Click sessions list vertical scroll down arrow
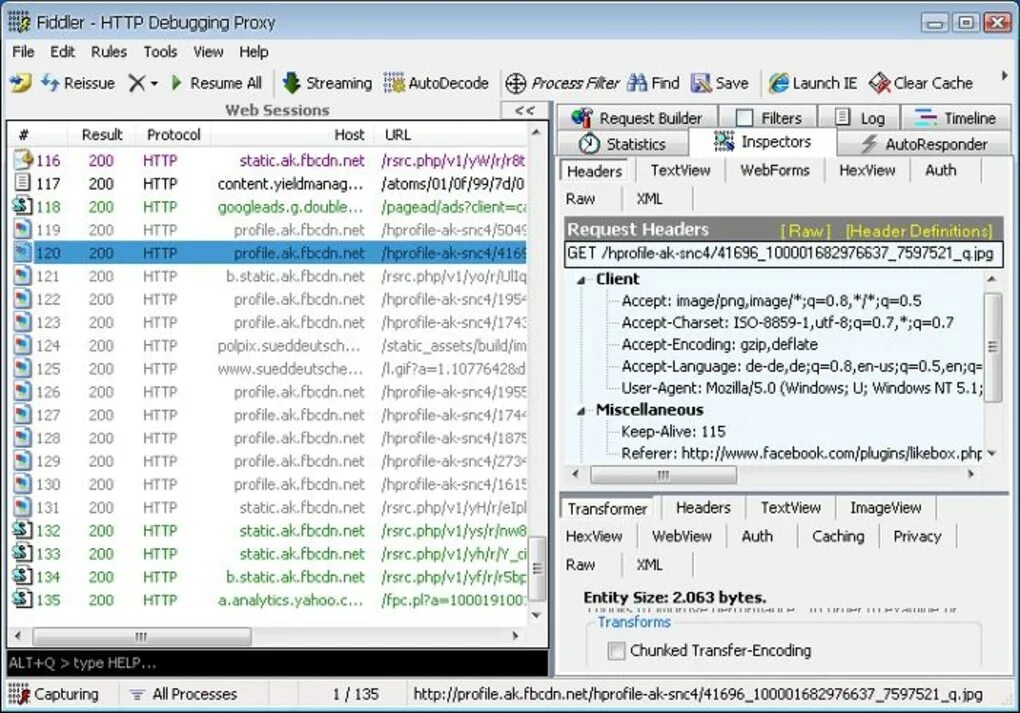 pyautogui.click(x=537, y=615)
